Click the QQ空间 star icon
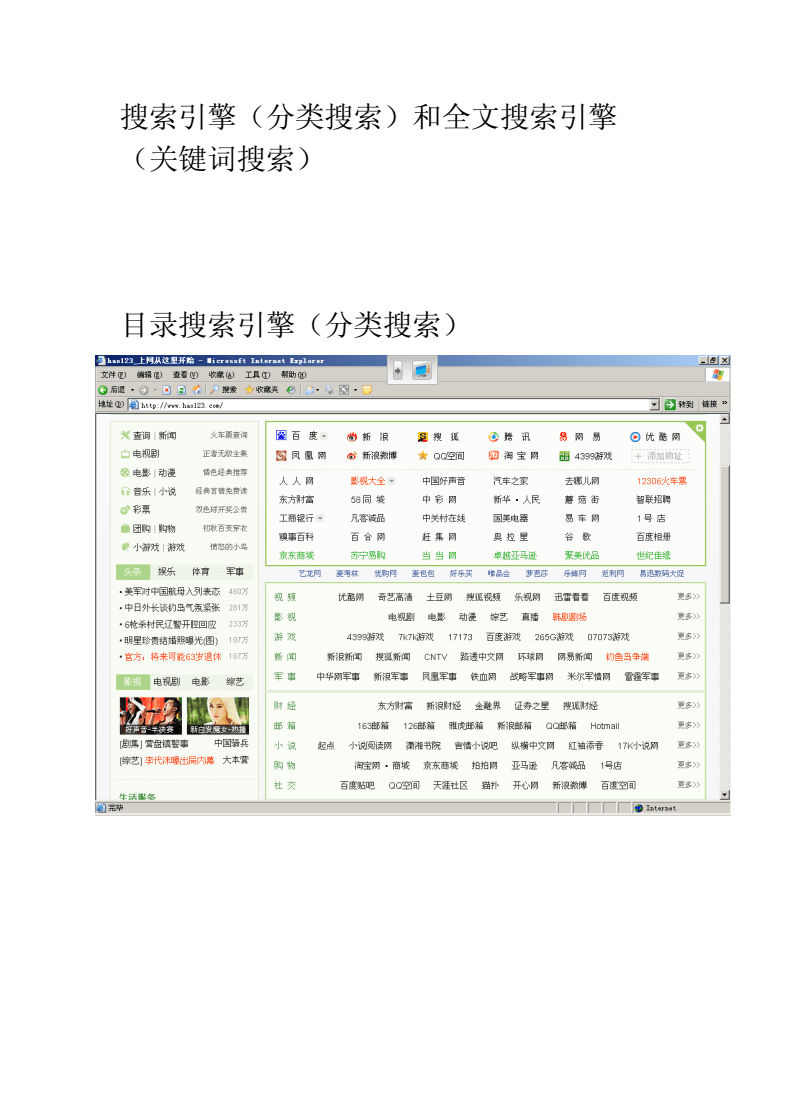Viewport: 792px width, 1120px height. point(423,456)
